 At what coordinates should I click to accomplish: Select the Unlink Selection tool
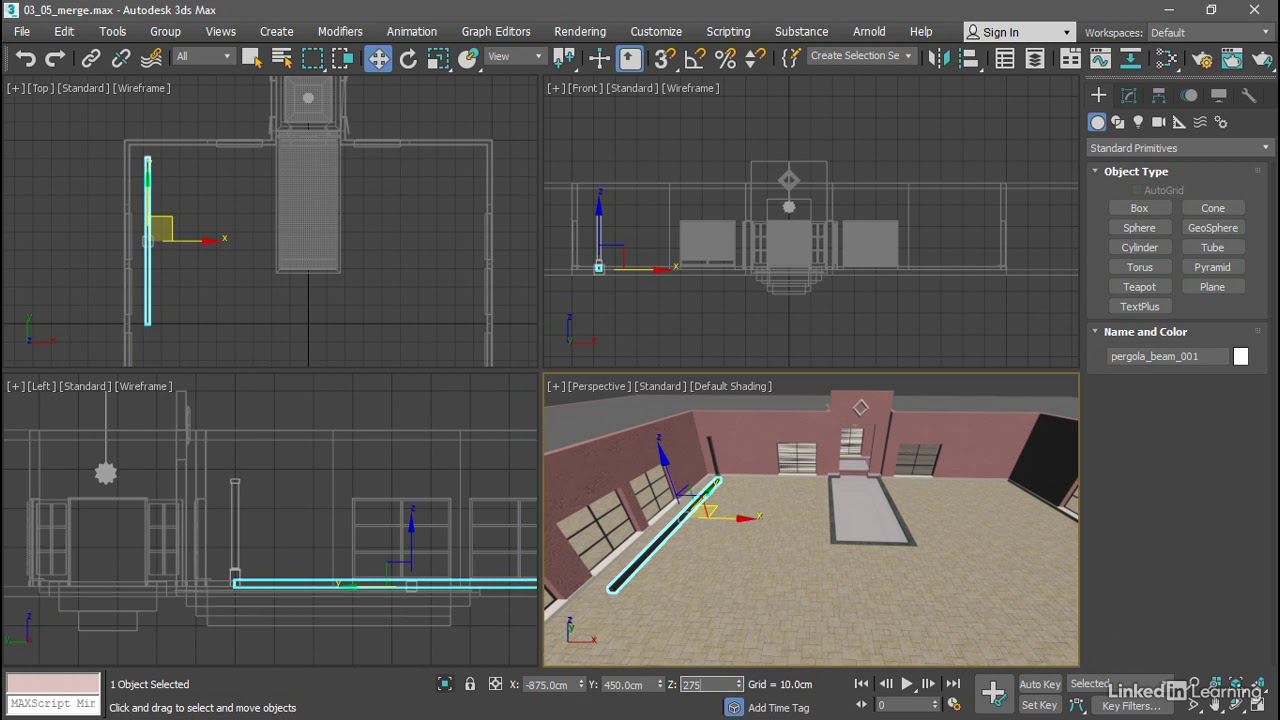121,59
